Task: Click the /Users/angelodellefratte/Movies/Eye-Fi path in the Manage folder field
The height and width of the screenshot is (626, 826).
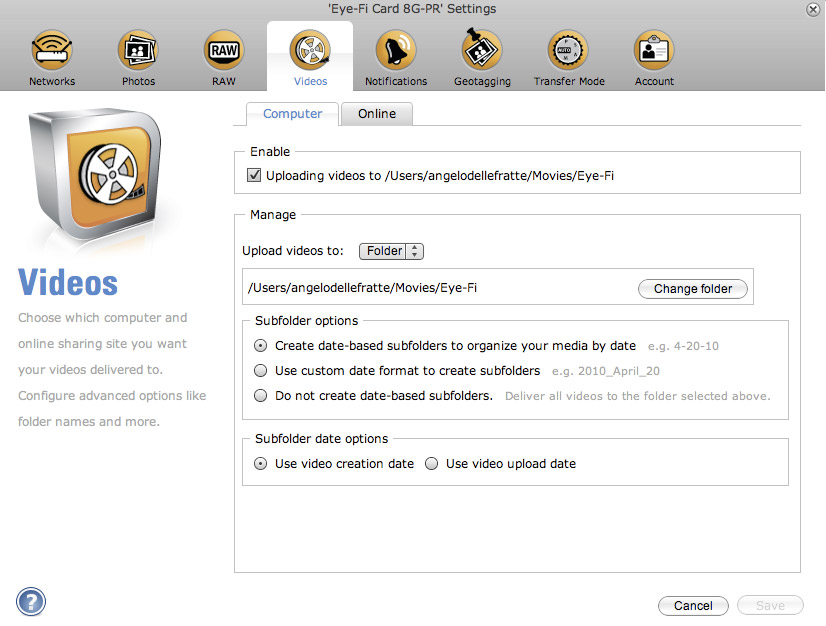Action: pos(362,288)
